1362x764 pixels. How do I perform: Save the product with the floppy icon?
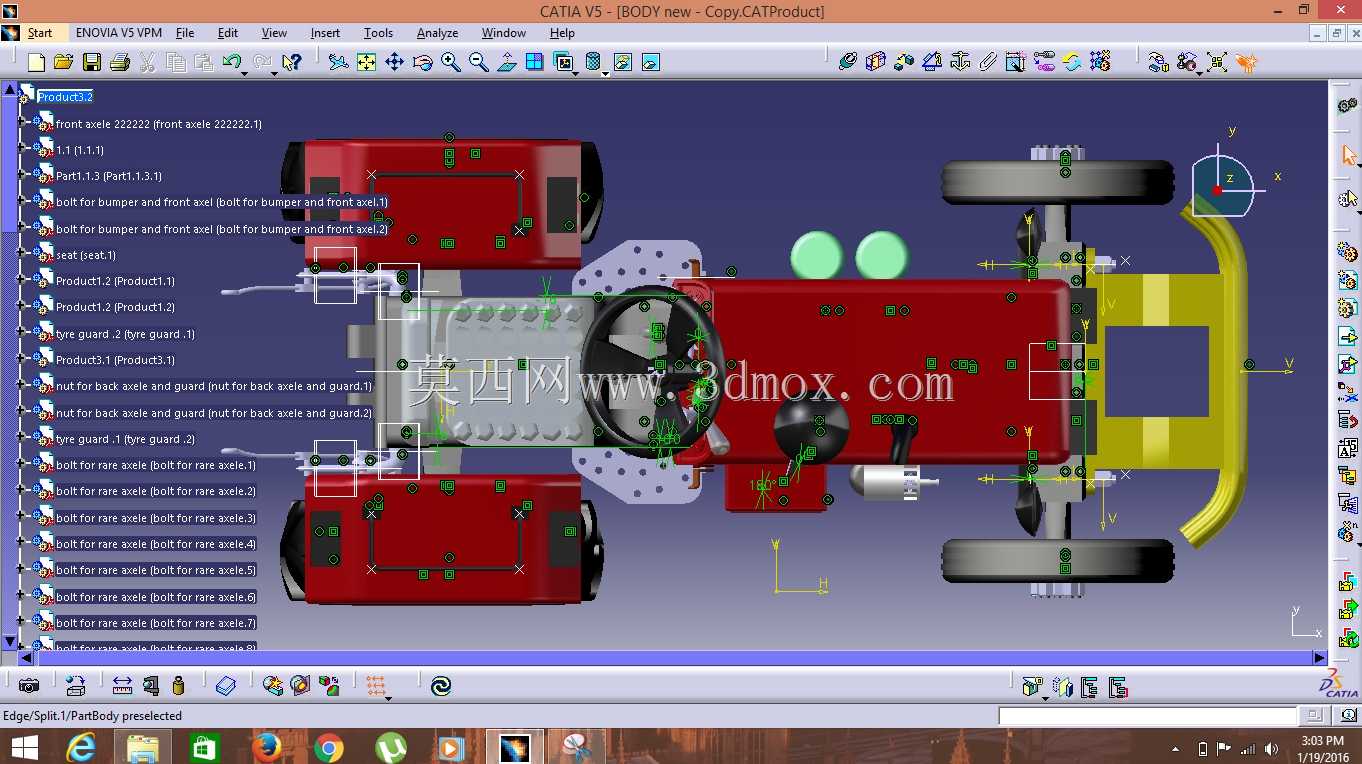(x=91, y=62)
